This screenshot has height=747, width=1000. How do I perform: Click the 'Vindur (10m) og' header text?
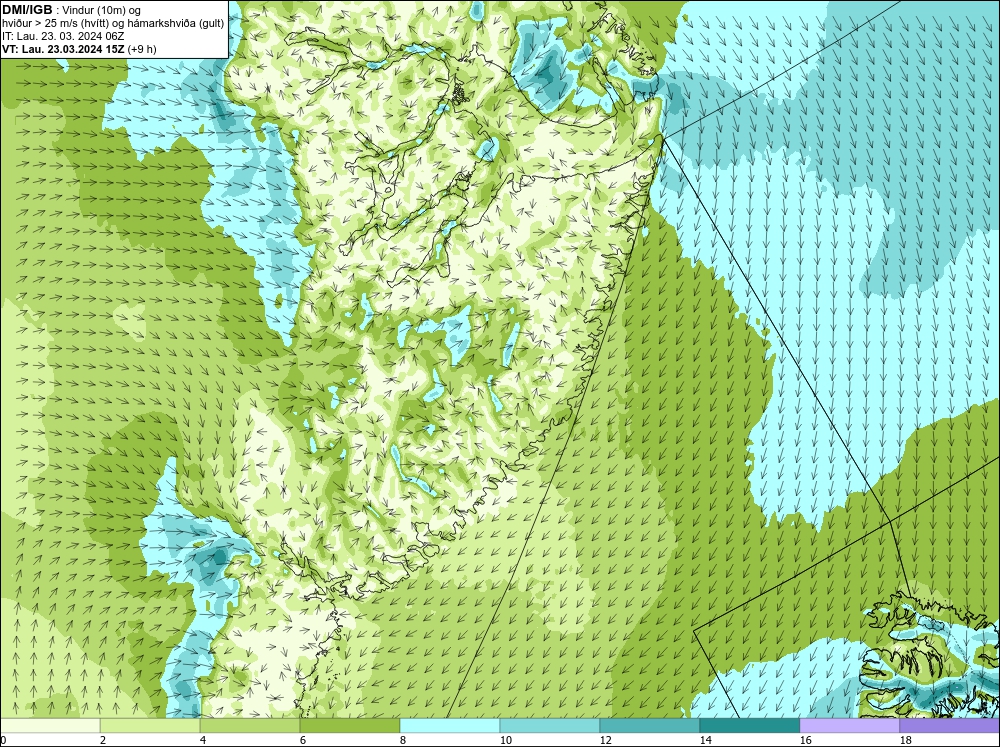tap(101, 10)
